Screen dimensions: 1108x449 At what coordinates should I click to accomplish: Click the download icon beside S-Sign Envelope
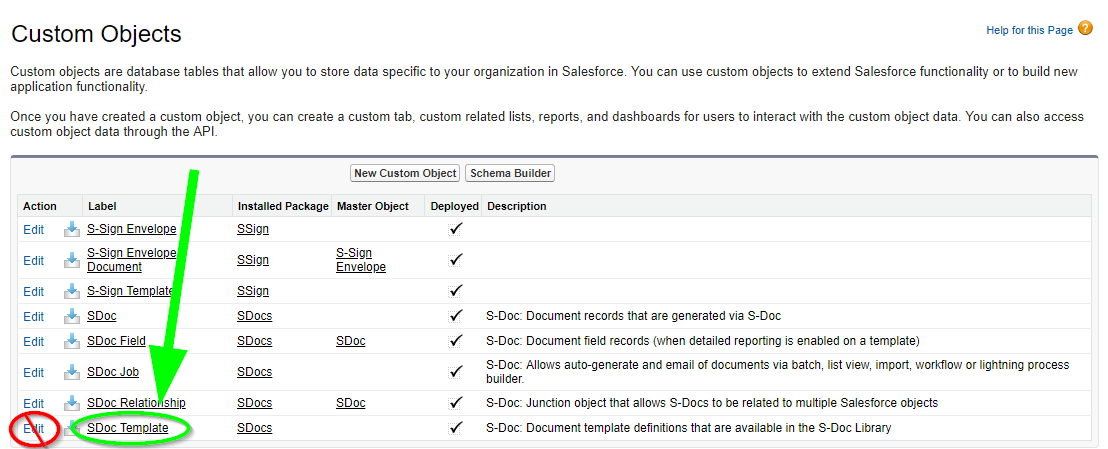point(71,229)
